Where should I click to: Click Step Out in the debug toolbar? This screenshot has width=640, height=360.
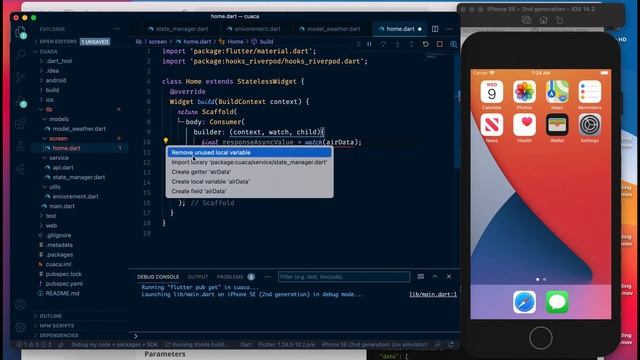click(411, 44)
